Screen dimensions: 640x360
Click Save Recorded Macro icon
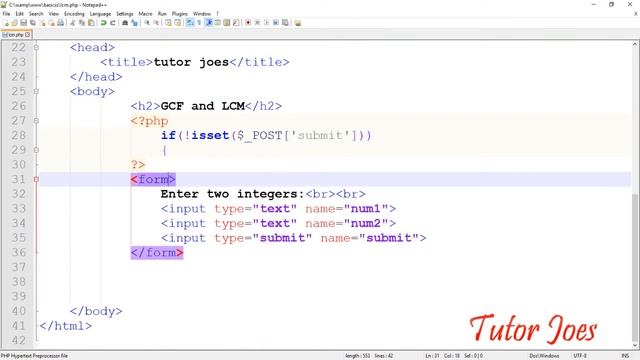coord(285,23)
